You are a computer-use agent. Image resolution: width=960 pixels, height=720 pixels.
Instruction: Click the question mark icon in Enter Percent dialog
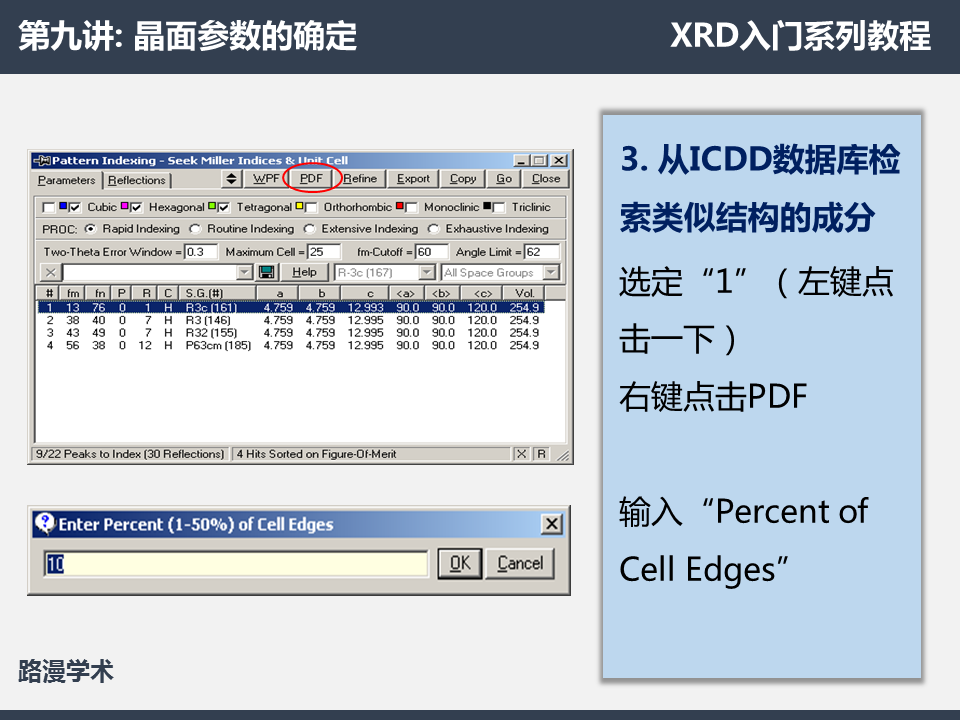45,523
